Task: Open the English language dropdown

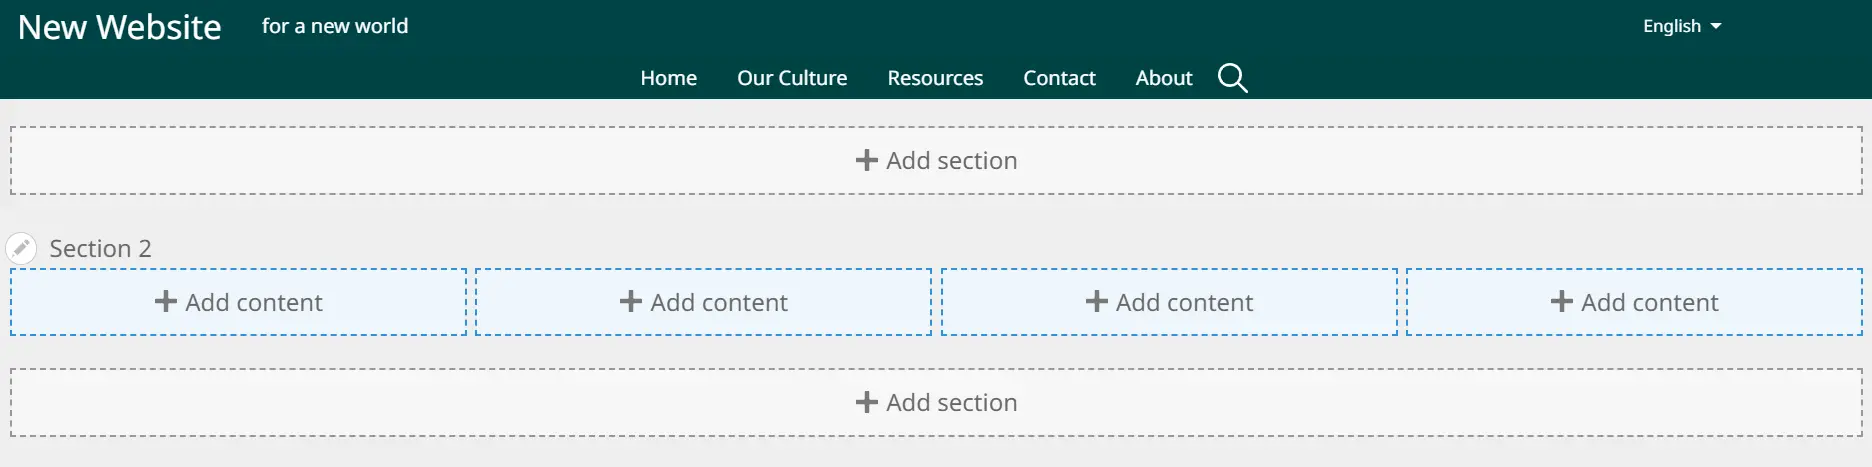Action: (x=1672, y=26)
